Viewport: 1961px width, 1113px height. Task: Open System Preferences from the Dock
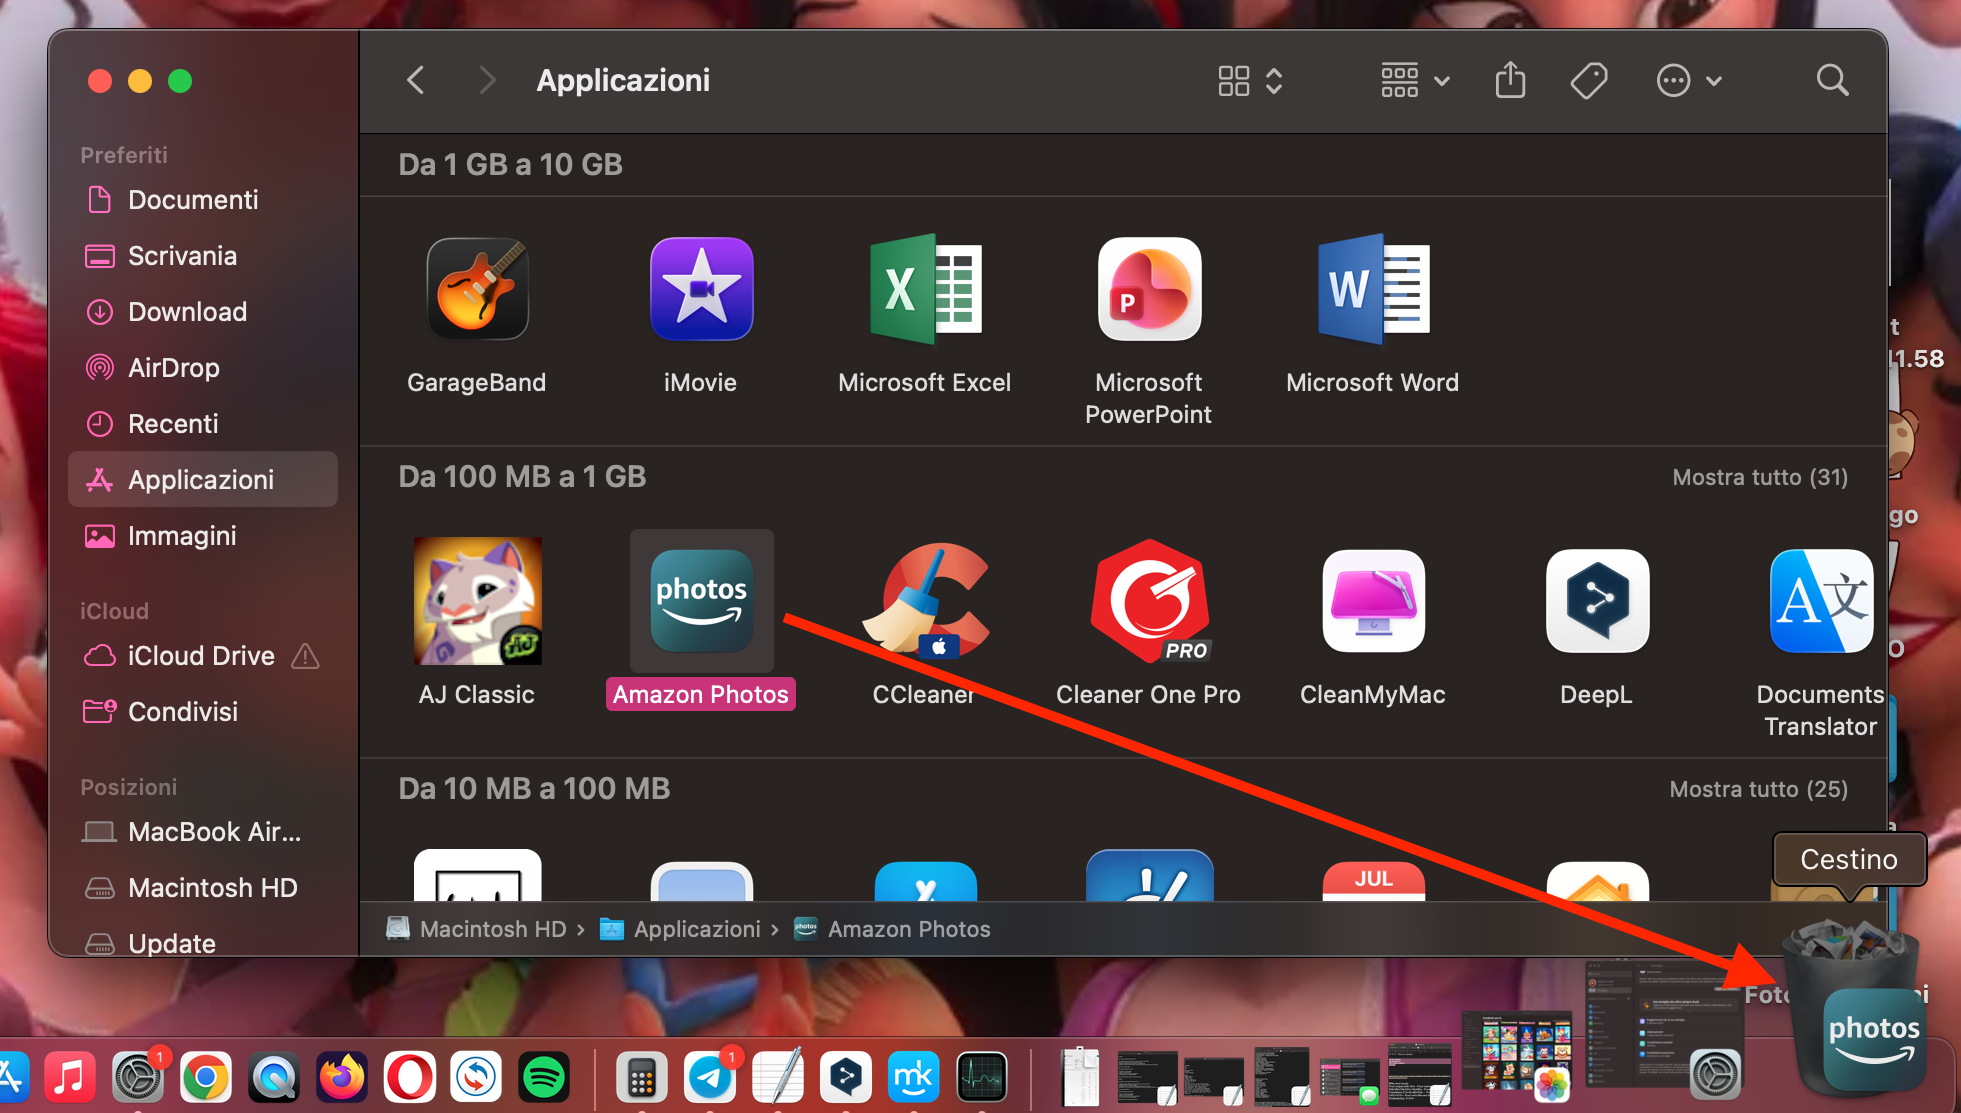(138, 1077)
